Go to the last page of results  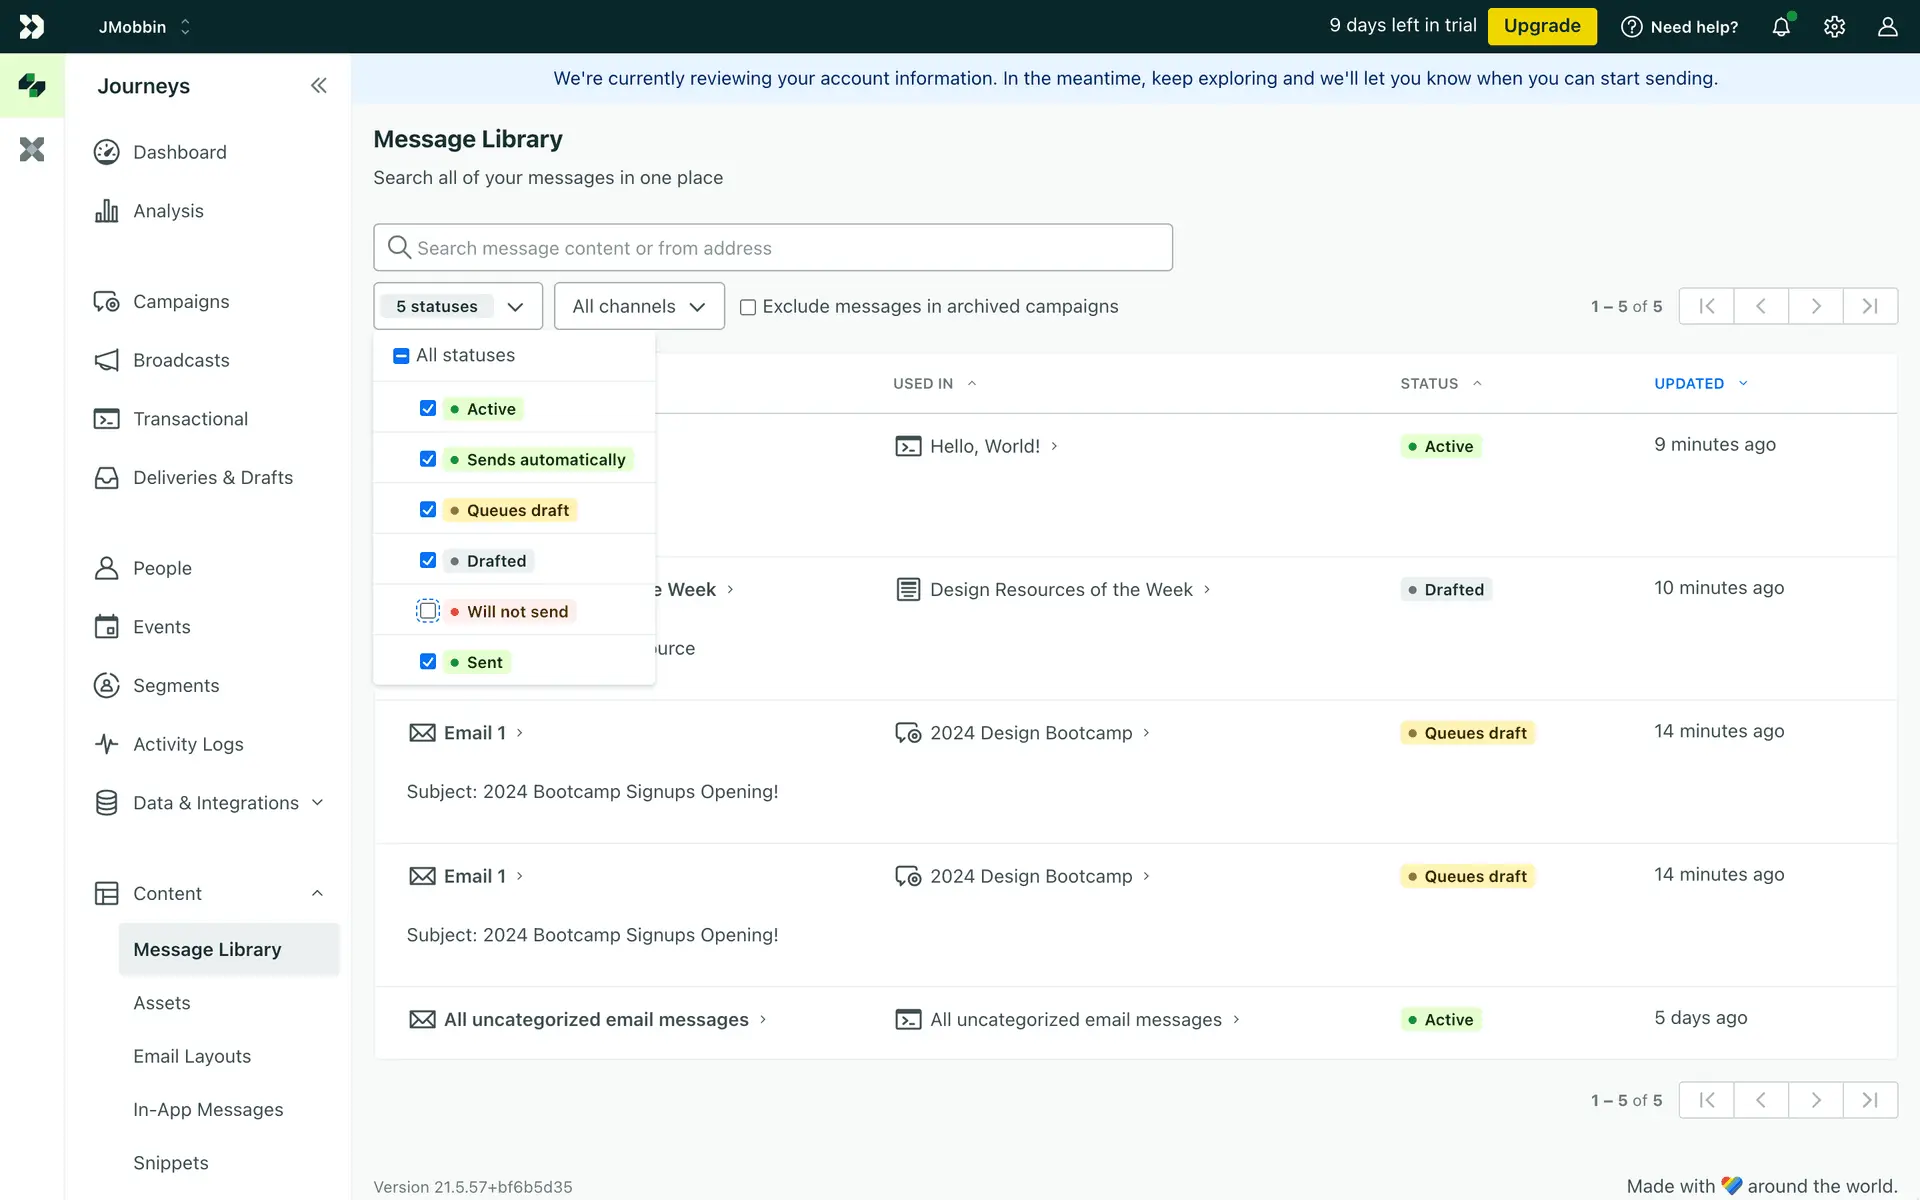(x=1869, y=306)
